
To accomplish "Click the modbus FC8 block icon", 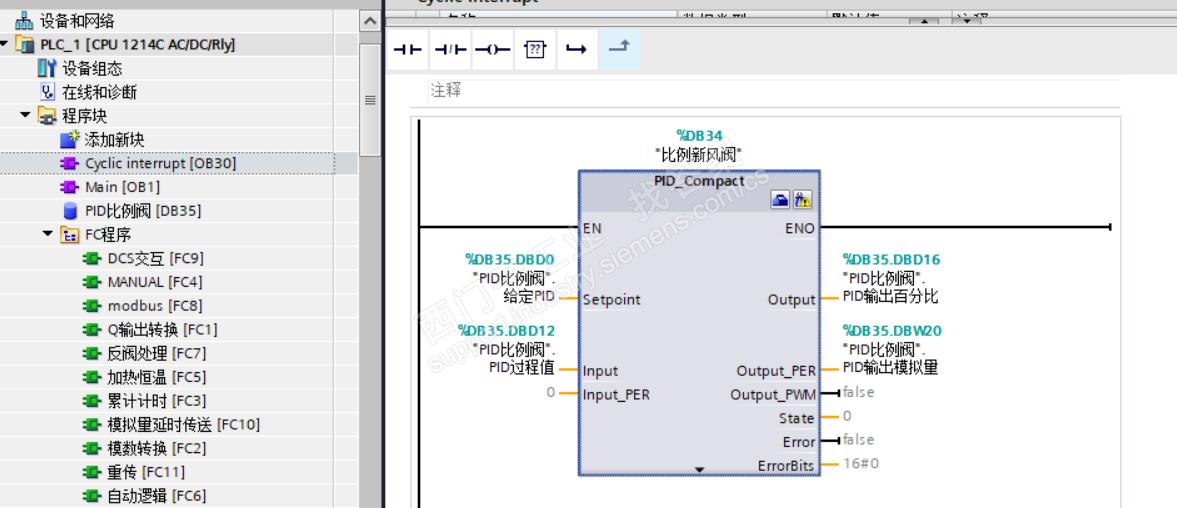I will pyautogui.click(x=92, y=306).
